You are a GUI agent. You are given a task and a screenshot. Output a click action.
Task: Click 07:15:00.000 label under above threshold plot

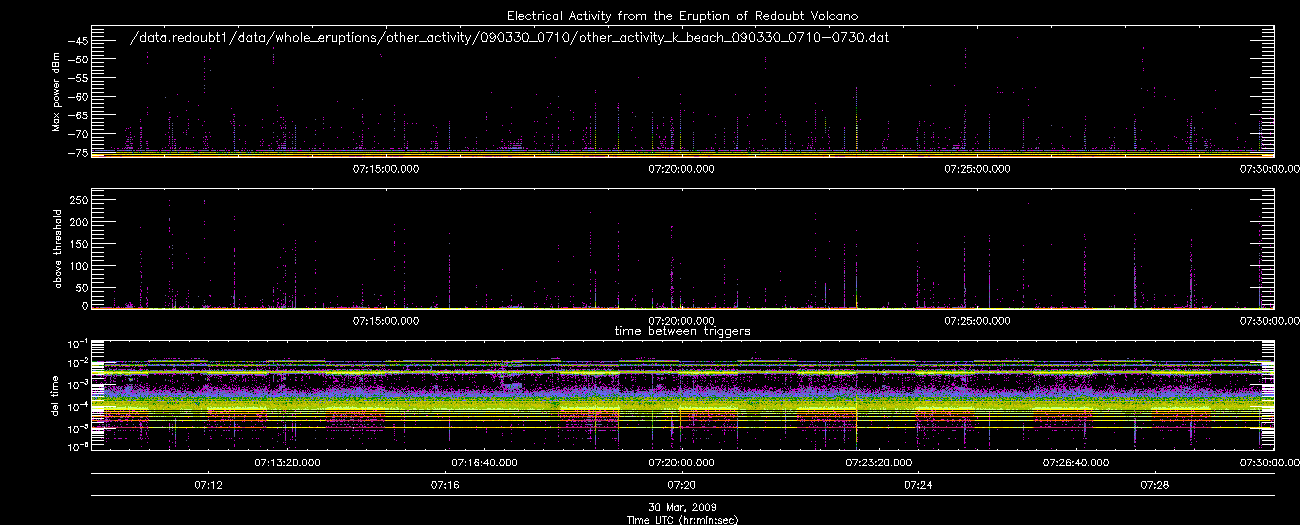pos(386,321)
